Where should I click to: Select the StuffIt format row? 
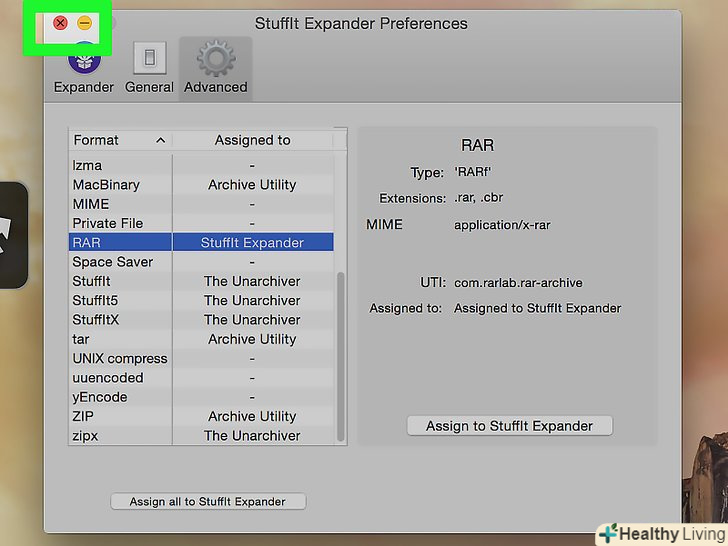(x=201, y=281)
